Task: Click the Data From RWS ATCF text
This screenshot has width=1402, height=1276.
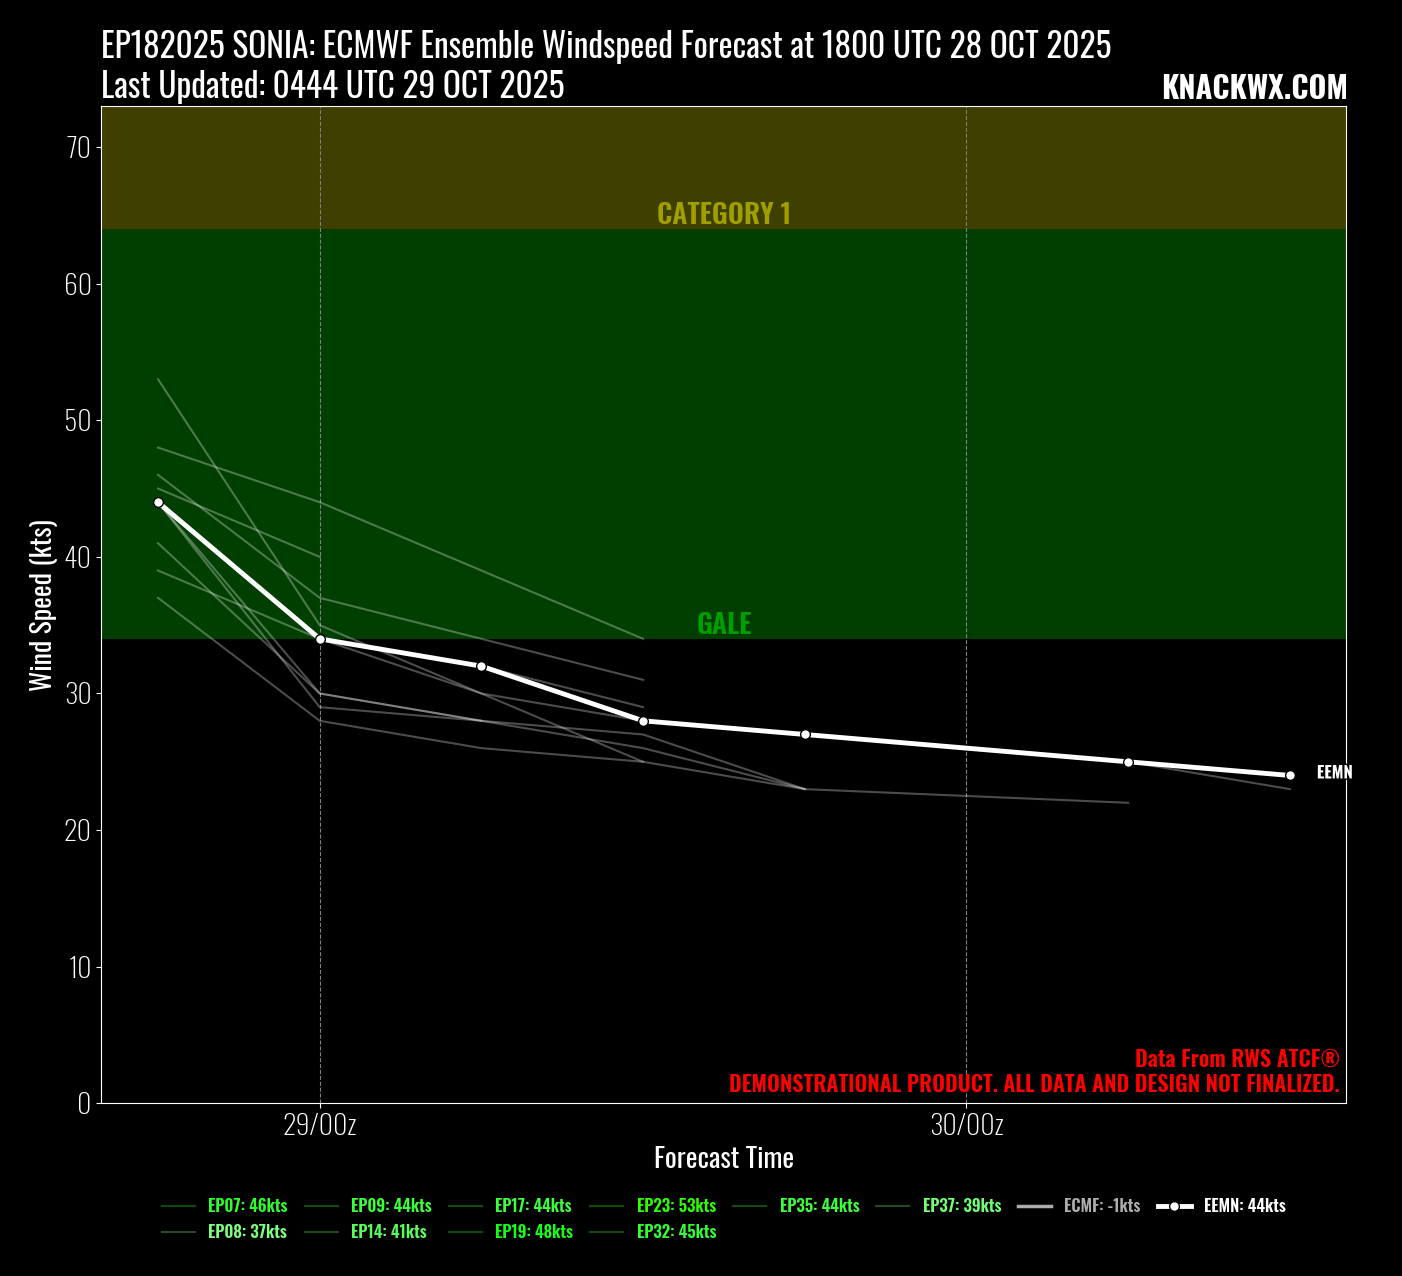Action: tap(1236, 1059)
